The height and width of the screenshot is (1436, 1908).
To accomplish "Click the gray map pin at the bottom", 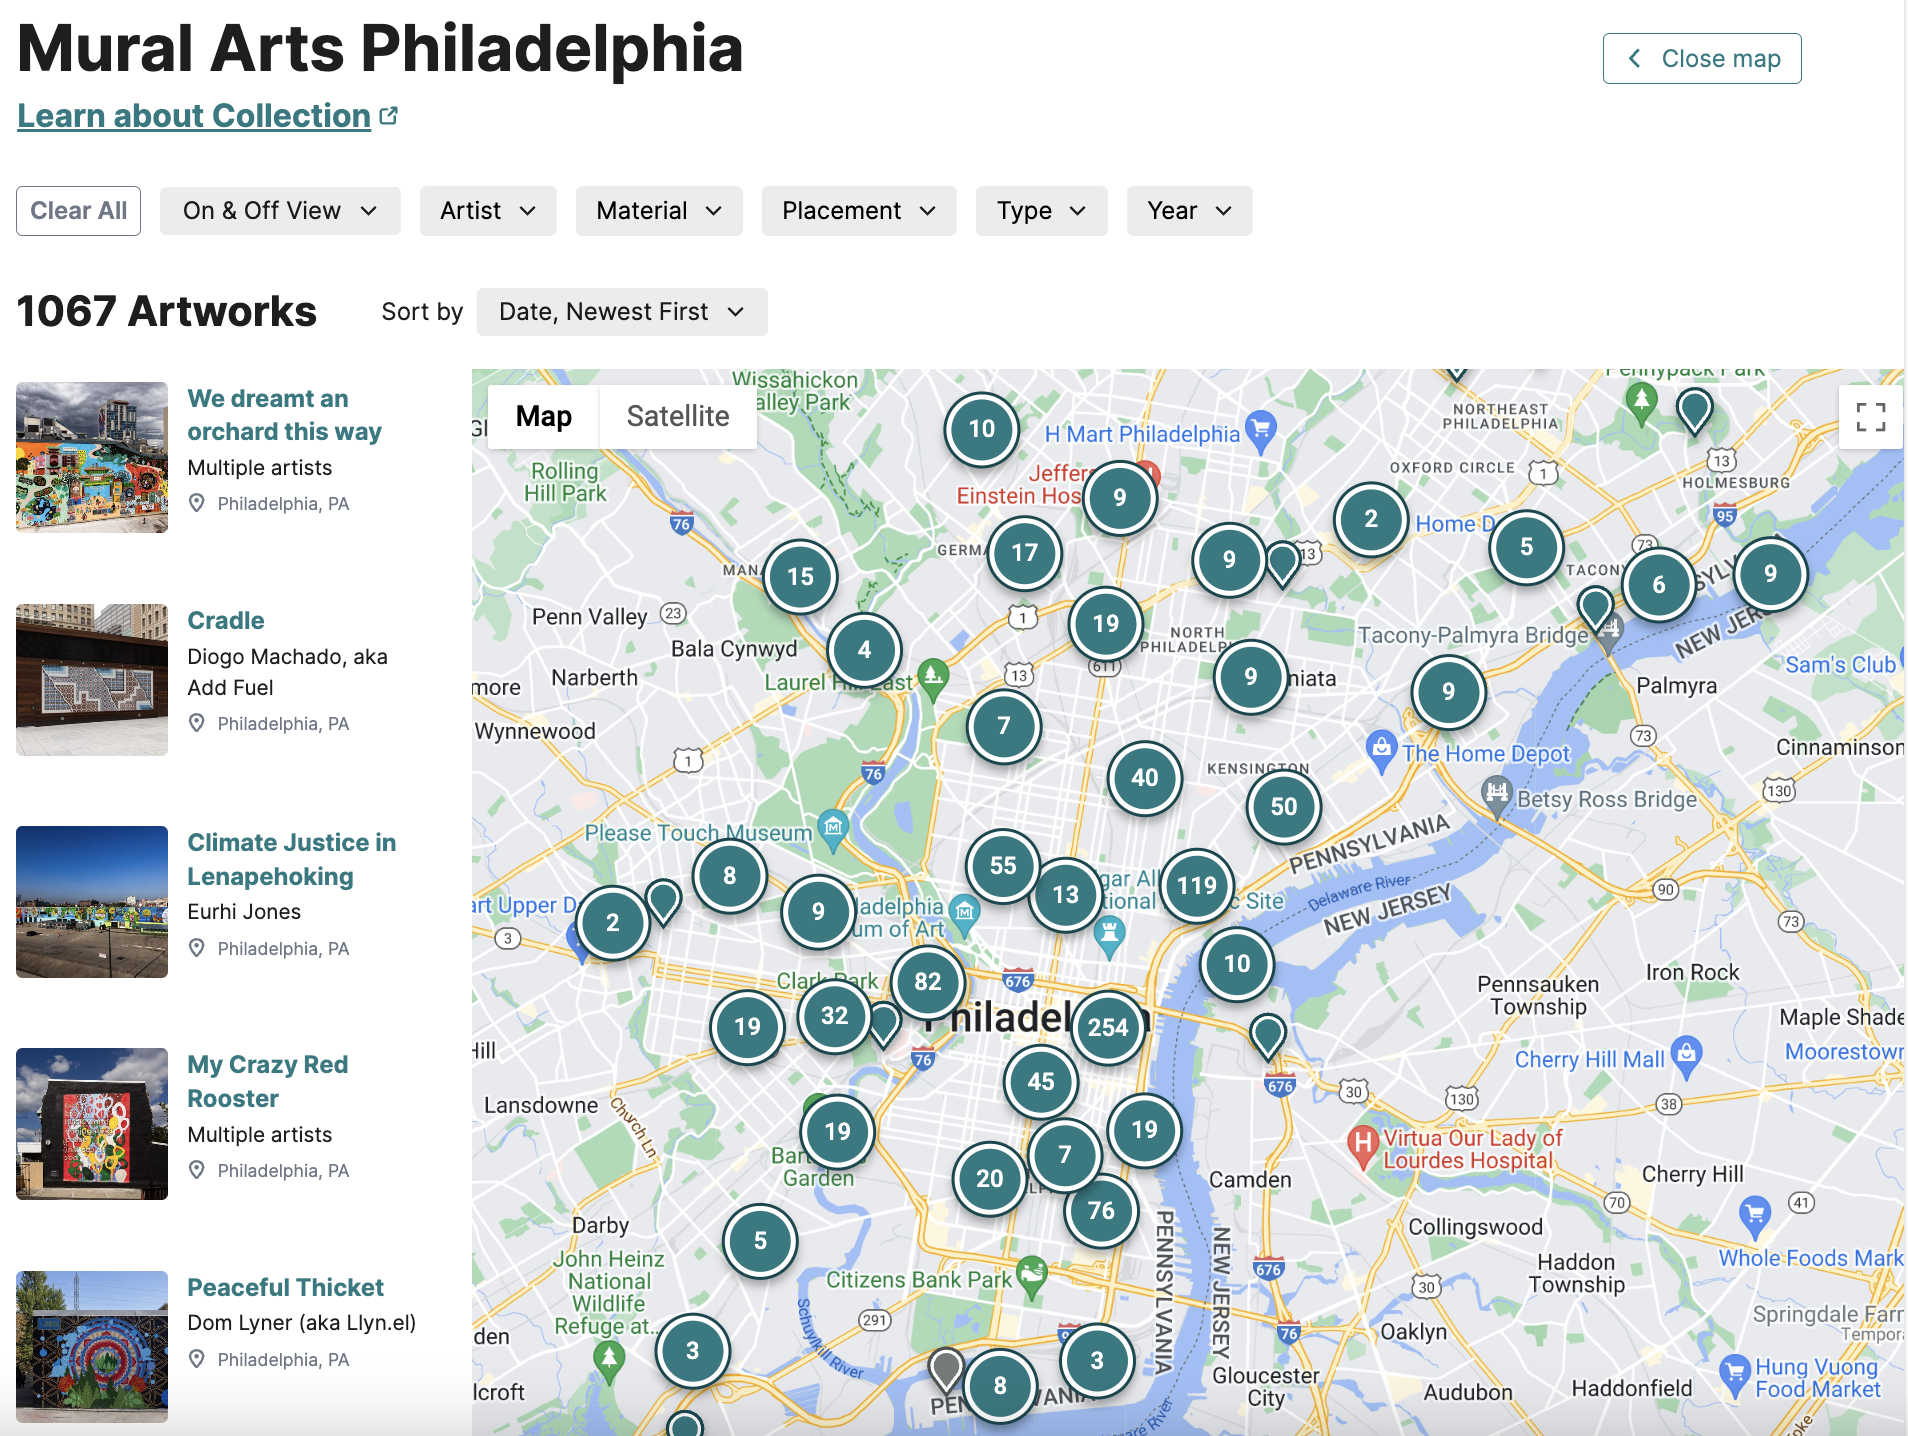I will pyautogui.click(x=948, y=1363).
